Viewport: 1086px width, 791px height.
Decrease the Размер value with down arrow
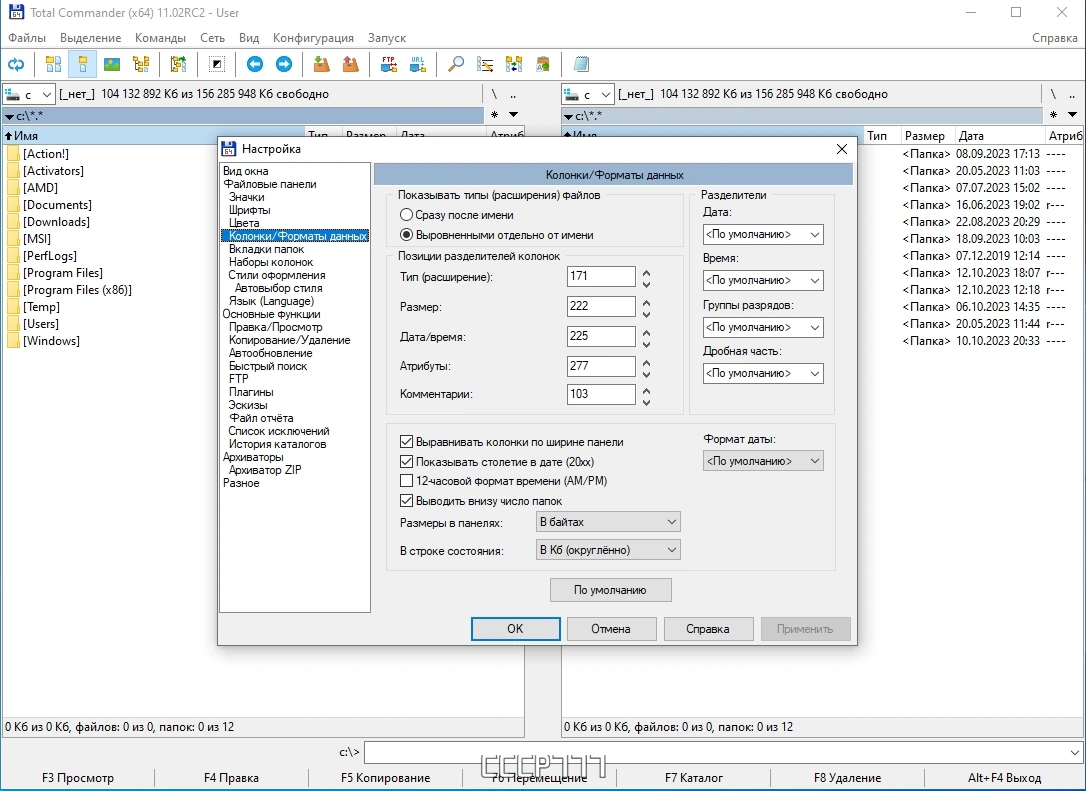coord(646,314)
